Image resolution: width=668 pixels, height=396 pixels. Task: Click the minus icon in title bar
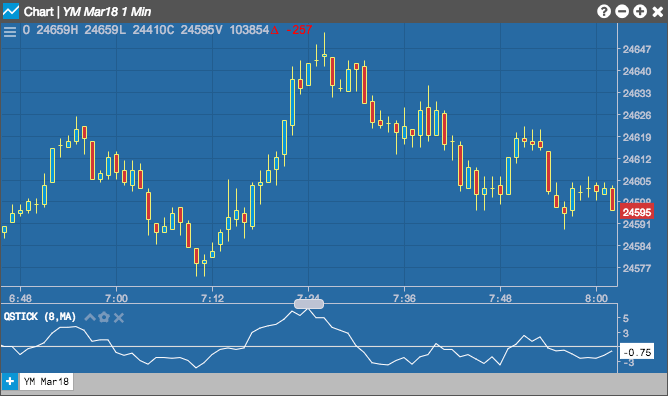(622, 11)
